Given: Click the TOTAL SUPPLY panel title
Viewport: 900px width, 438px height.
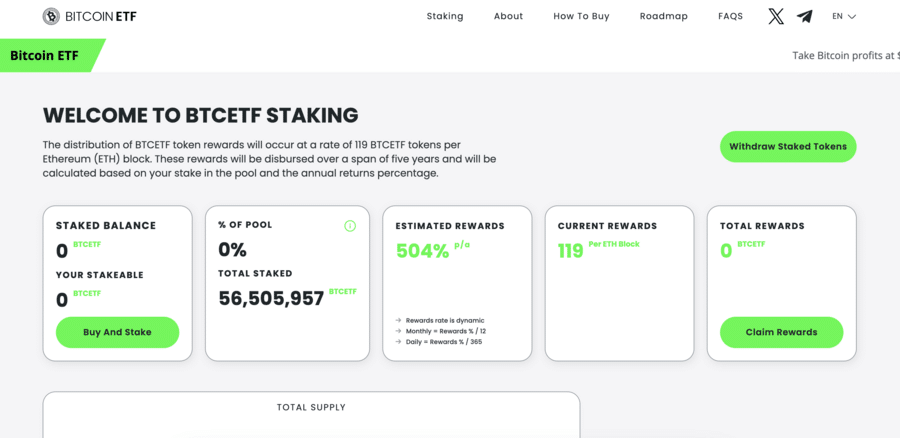Looking at the screenshot, I should (x=311, y=408).
